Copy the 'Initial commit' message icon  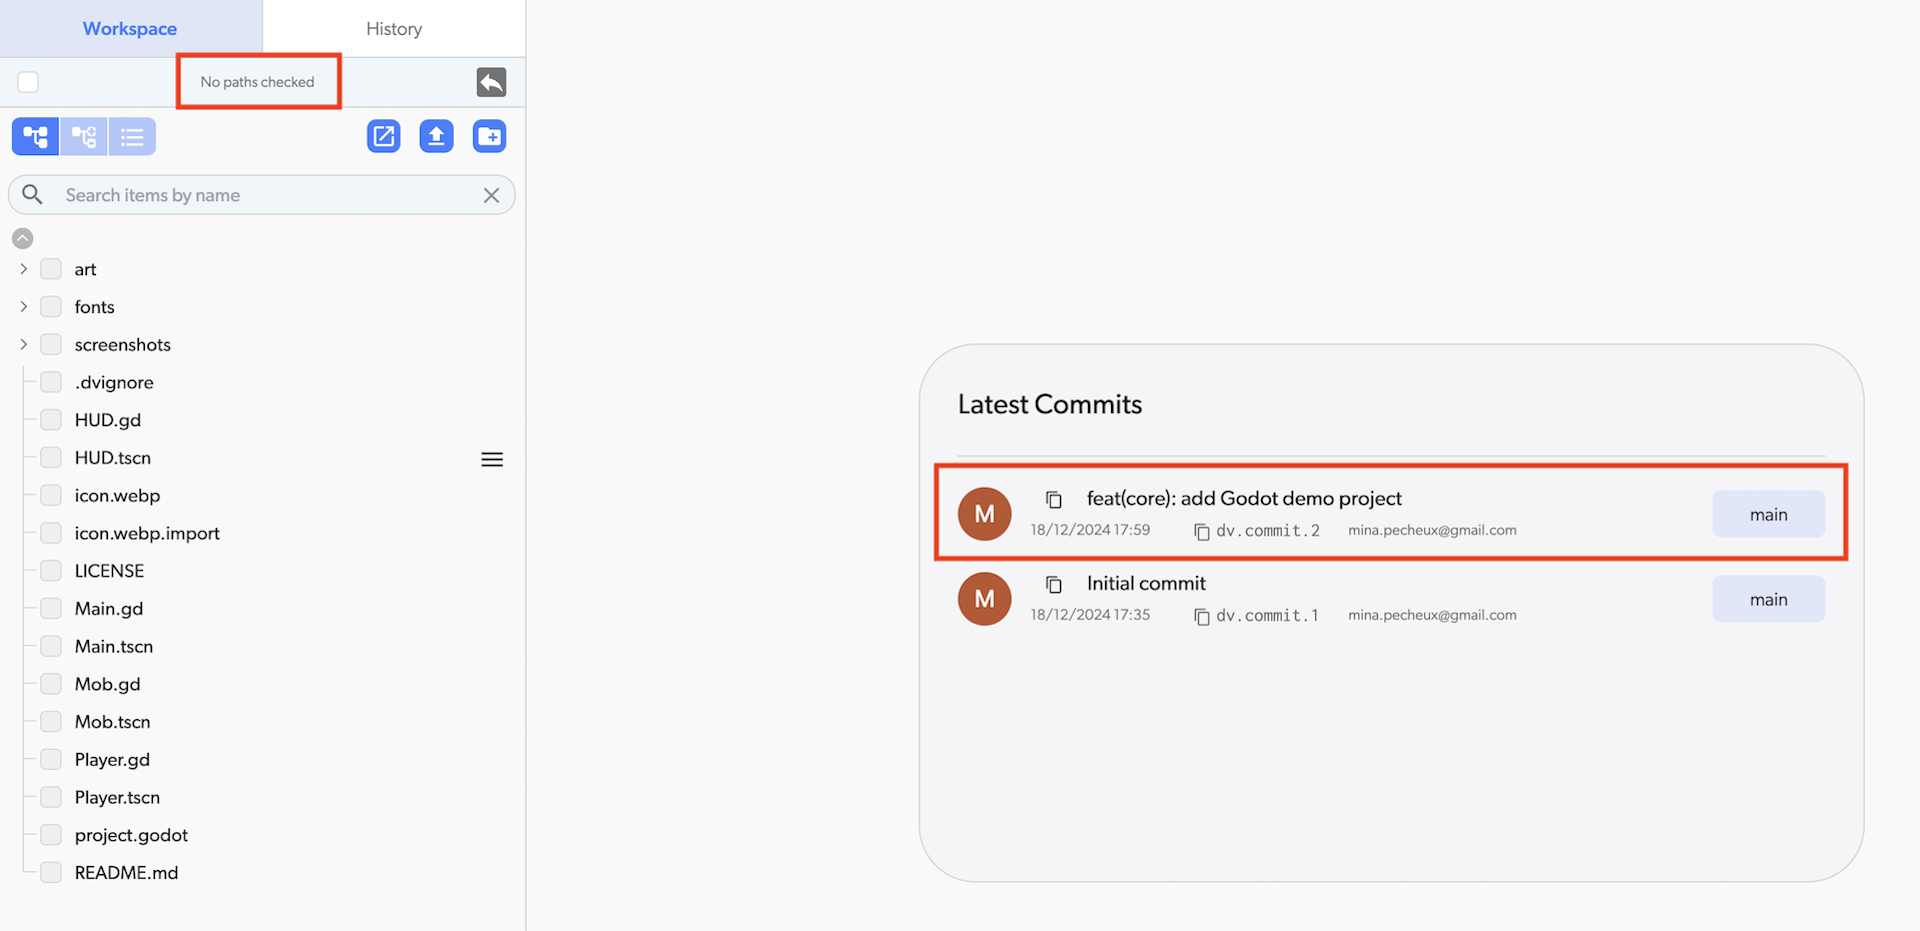(x=1053, y=584)
